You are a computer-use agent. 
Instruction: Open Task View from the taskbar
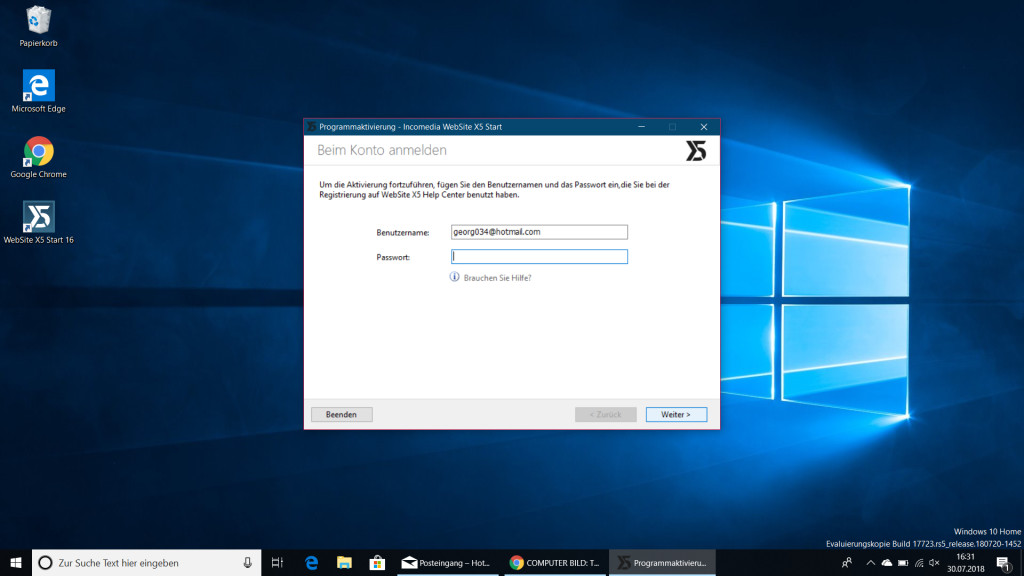(x=278, y=562)
